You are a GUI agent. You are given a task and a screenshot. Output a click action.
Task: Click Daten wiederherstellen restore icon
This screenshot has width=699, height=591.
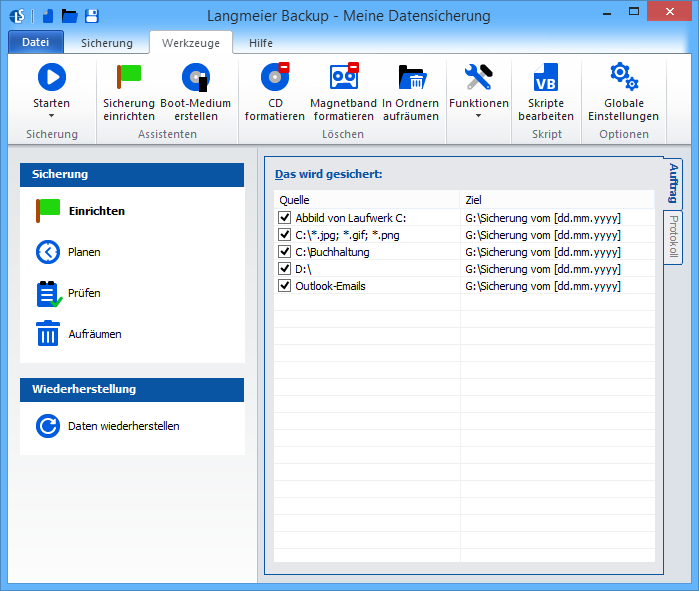pos(48,426)
